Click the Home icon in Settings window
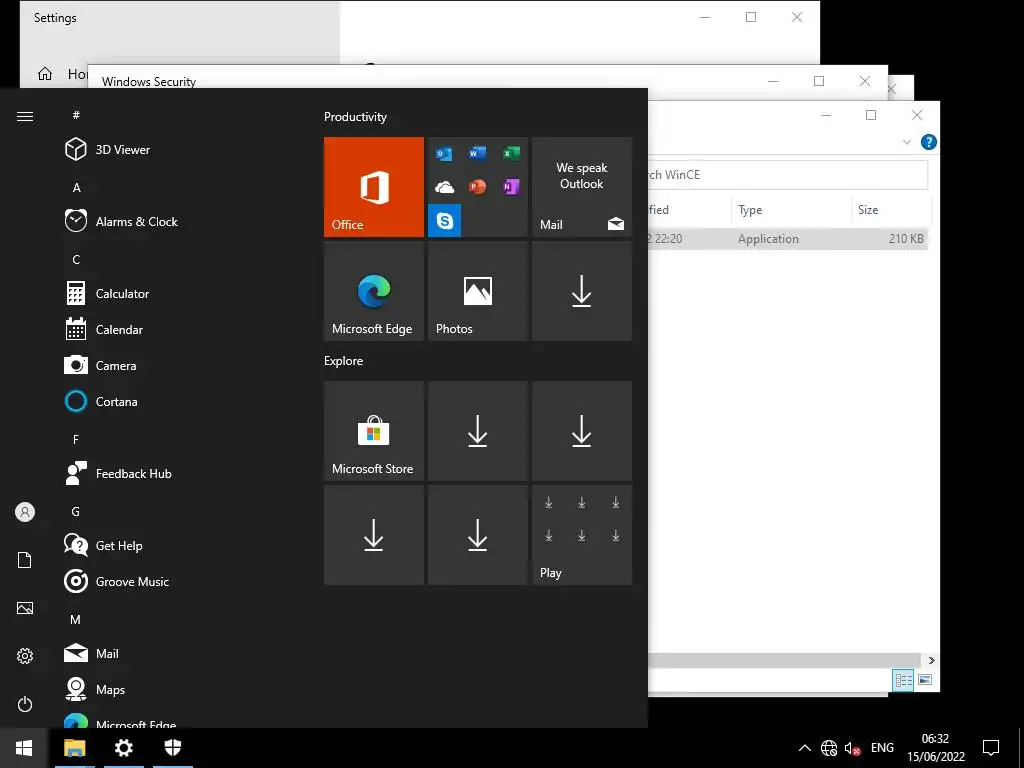This screenshot has width=1024, height=768. tap(44, 74)
